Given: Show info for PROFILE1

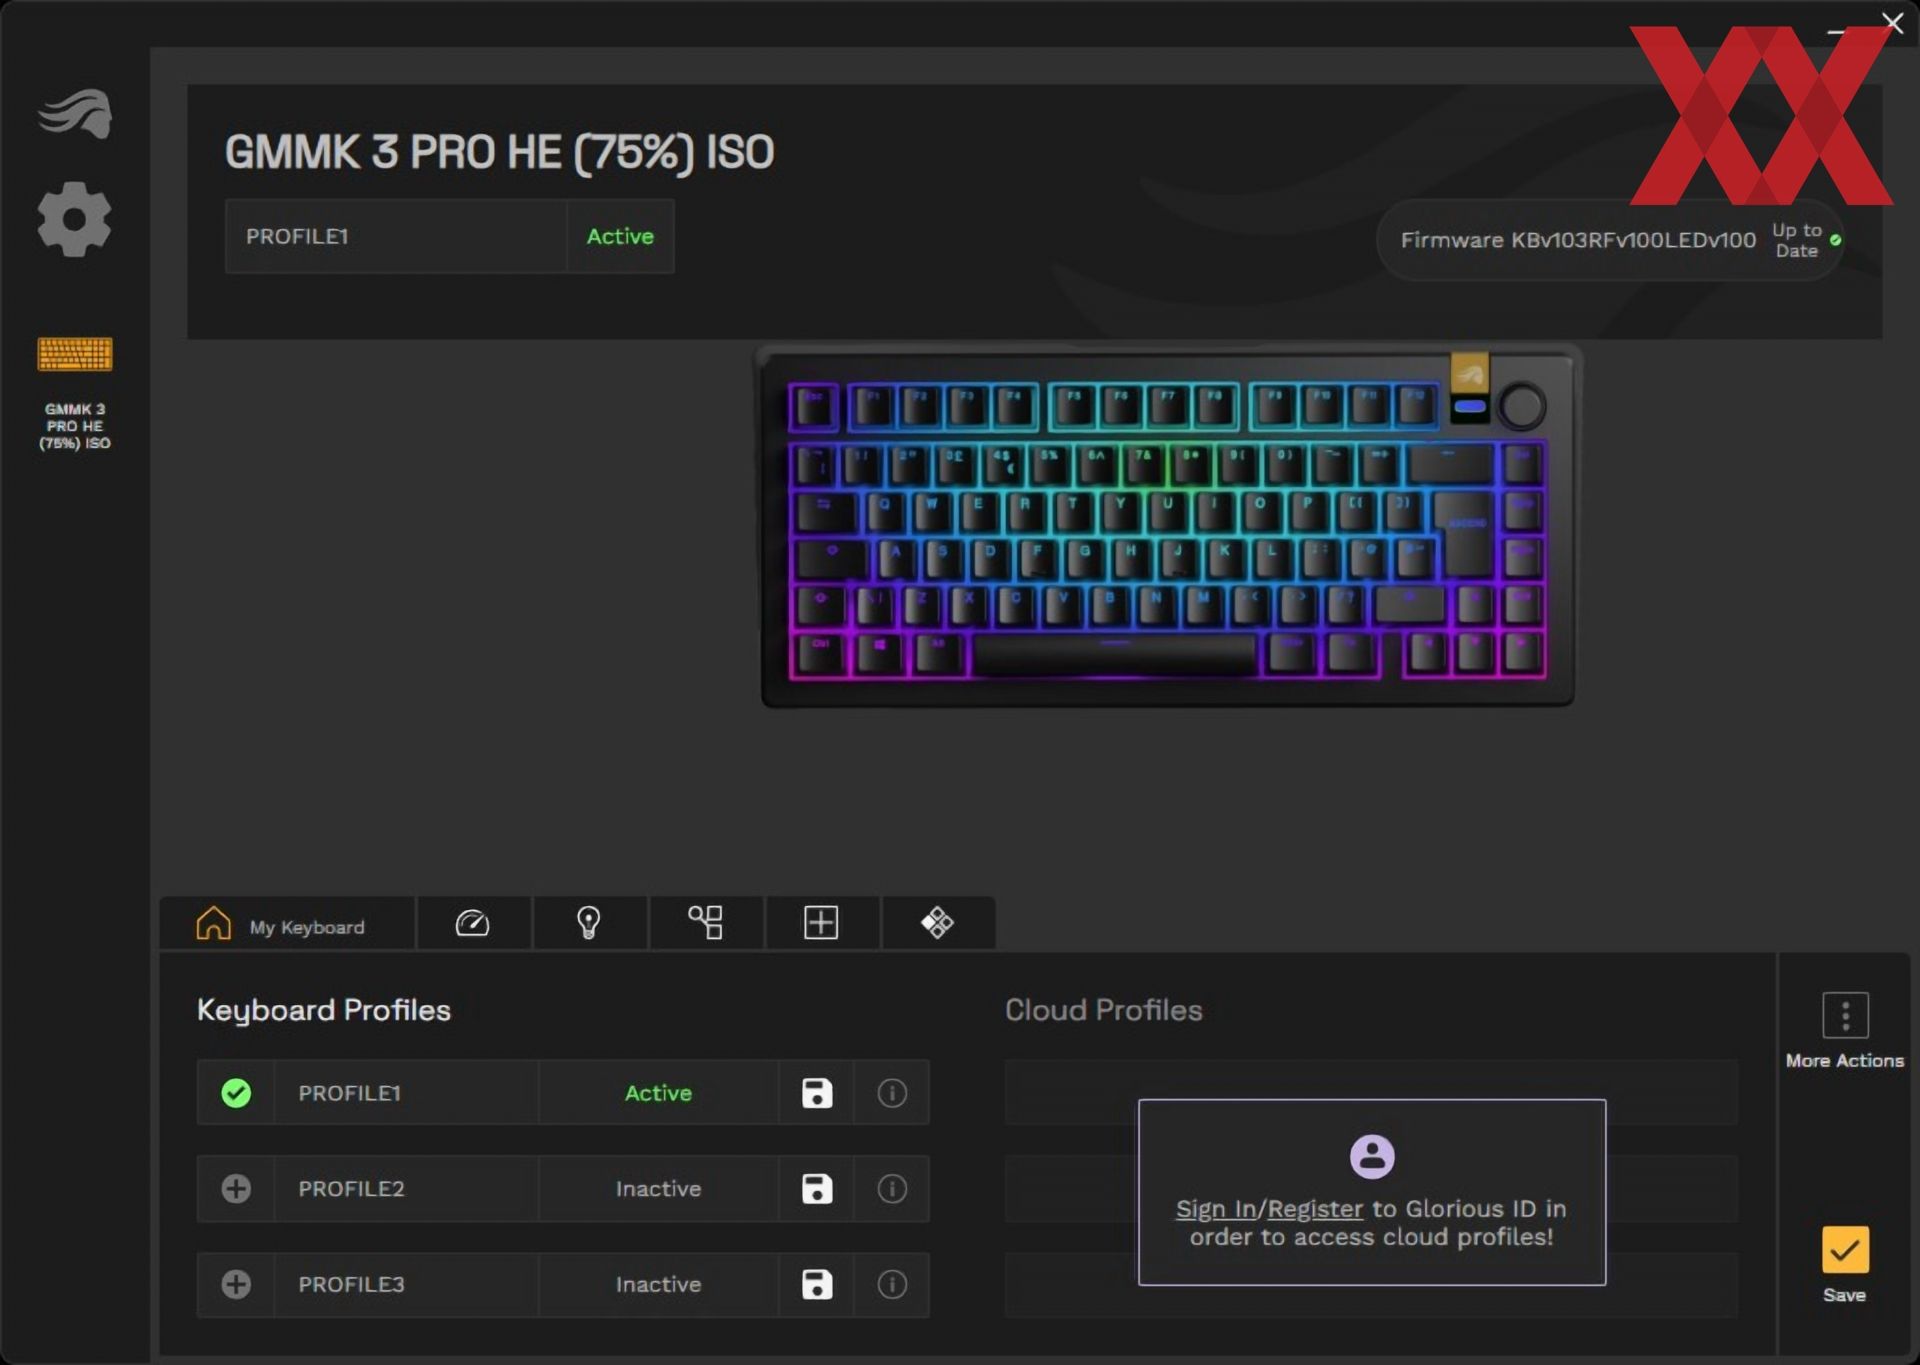Looking at the screenshot, I should point(892,1093).
